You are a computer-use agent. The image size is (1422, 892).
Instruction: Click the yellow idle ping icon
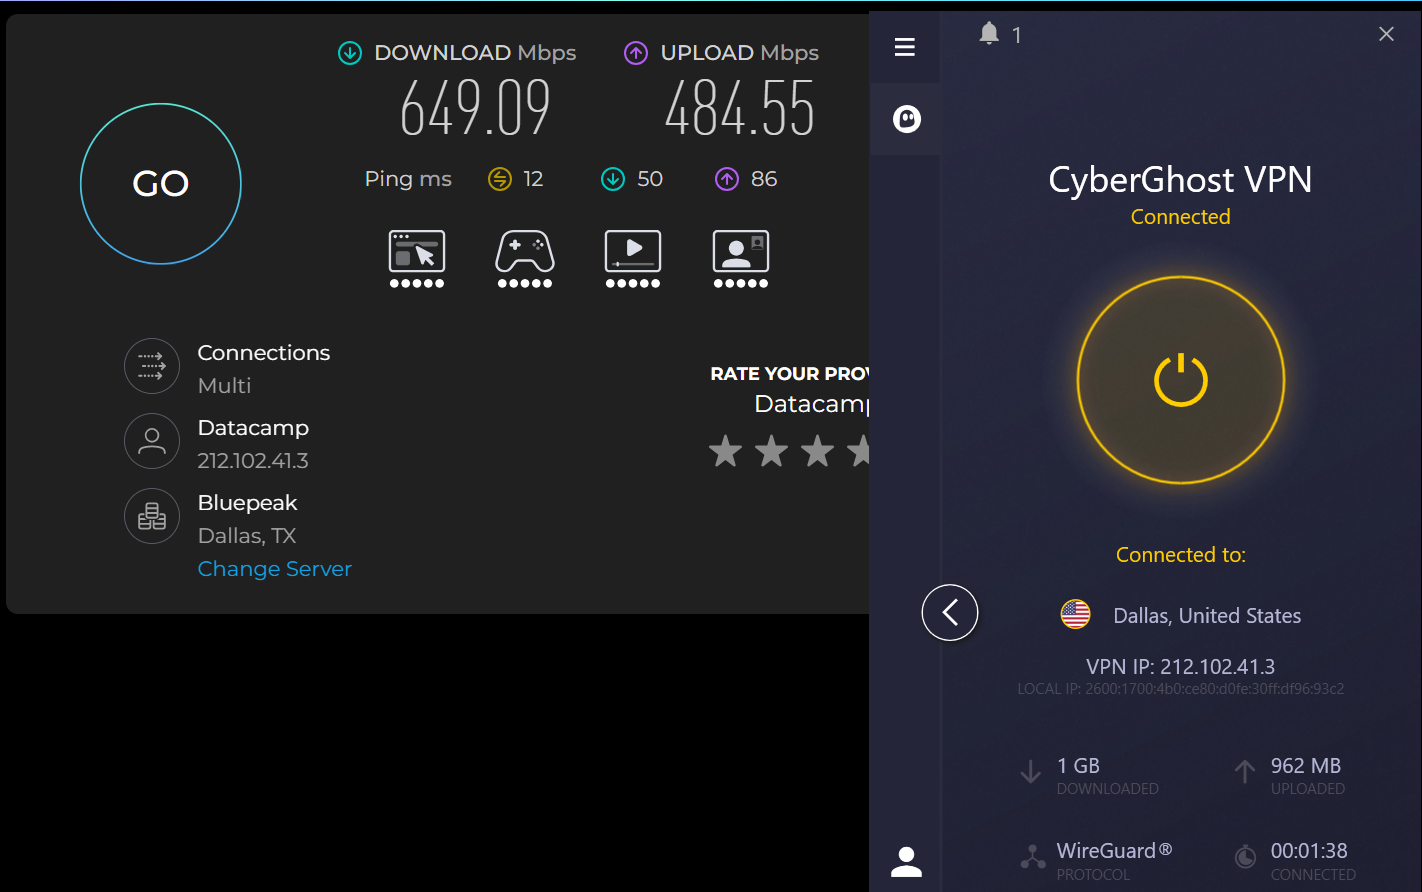tap(500, 179)
